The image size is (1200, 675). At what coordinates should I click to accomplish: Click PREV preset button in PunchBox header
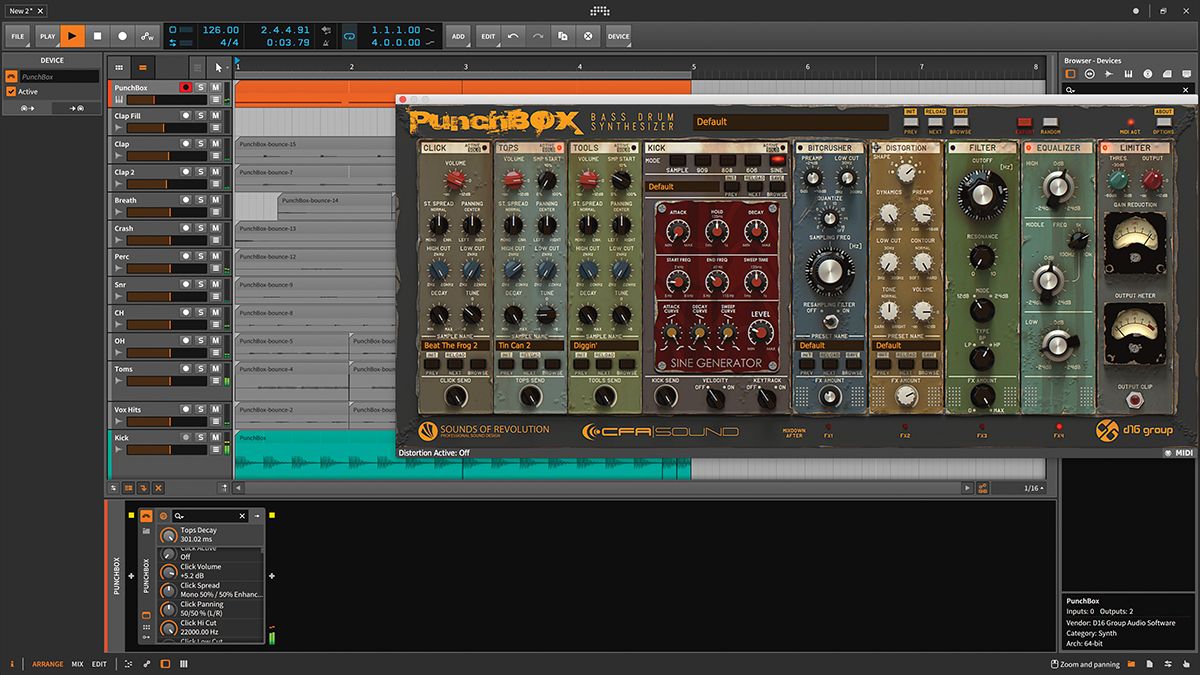[x=910, y=121]
